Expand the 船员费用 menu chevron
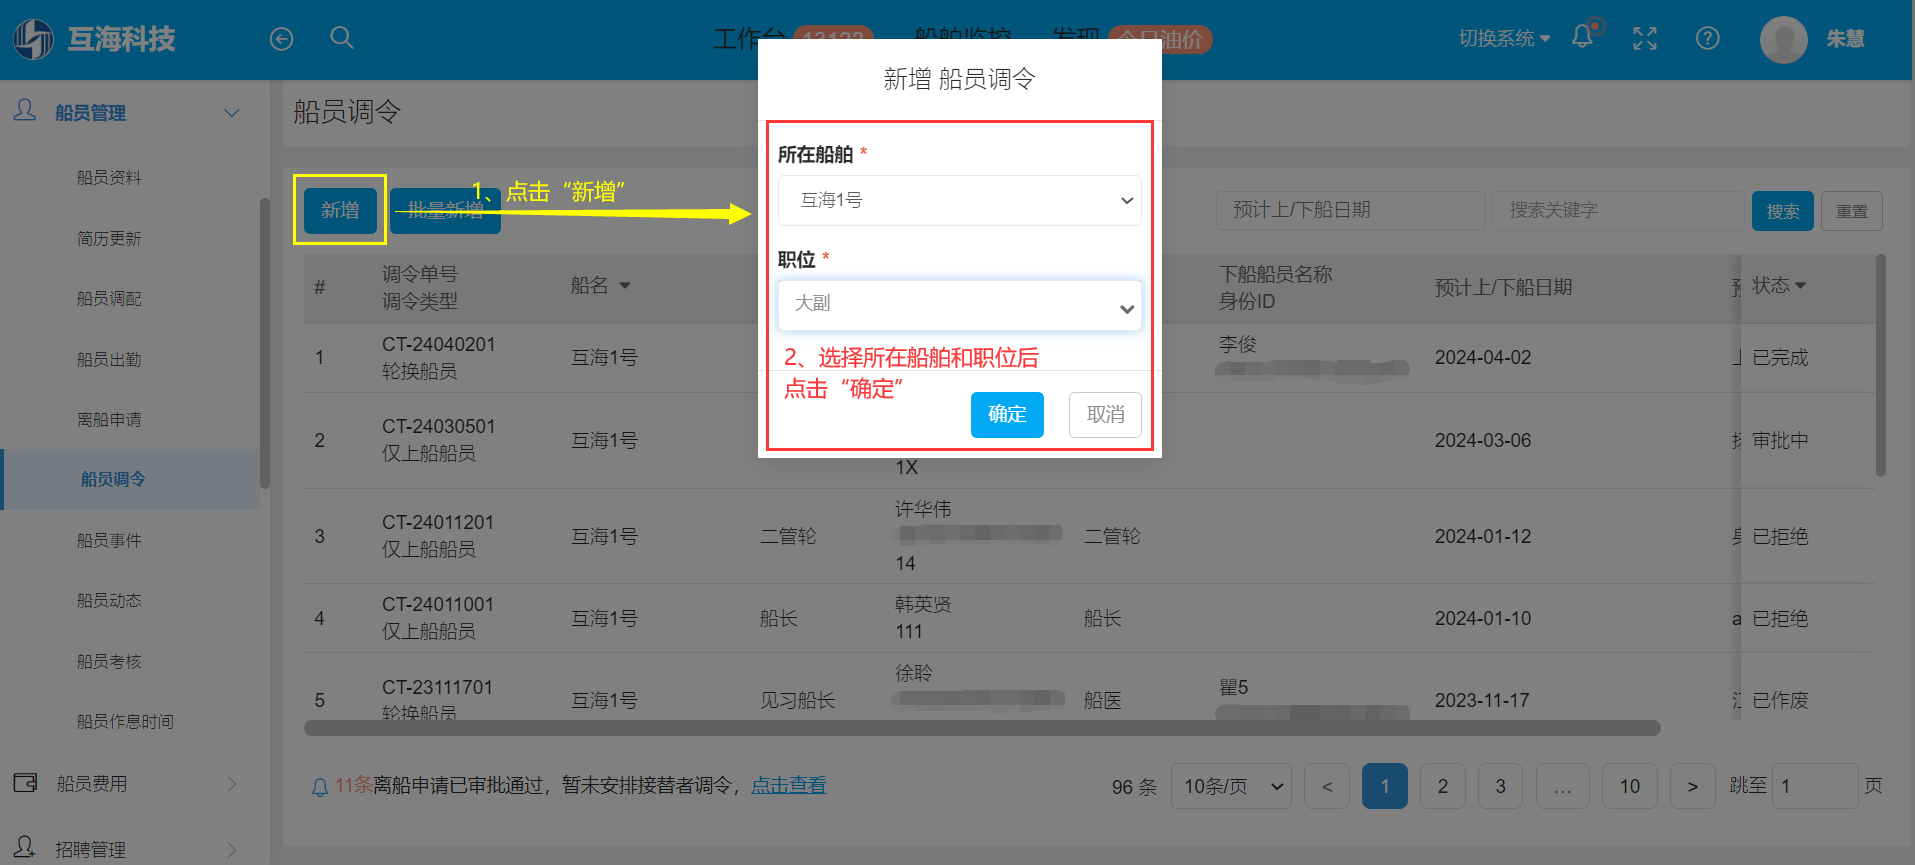This screenshot has height=865, width=1915. click(232, 784)
